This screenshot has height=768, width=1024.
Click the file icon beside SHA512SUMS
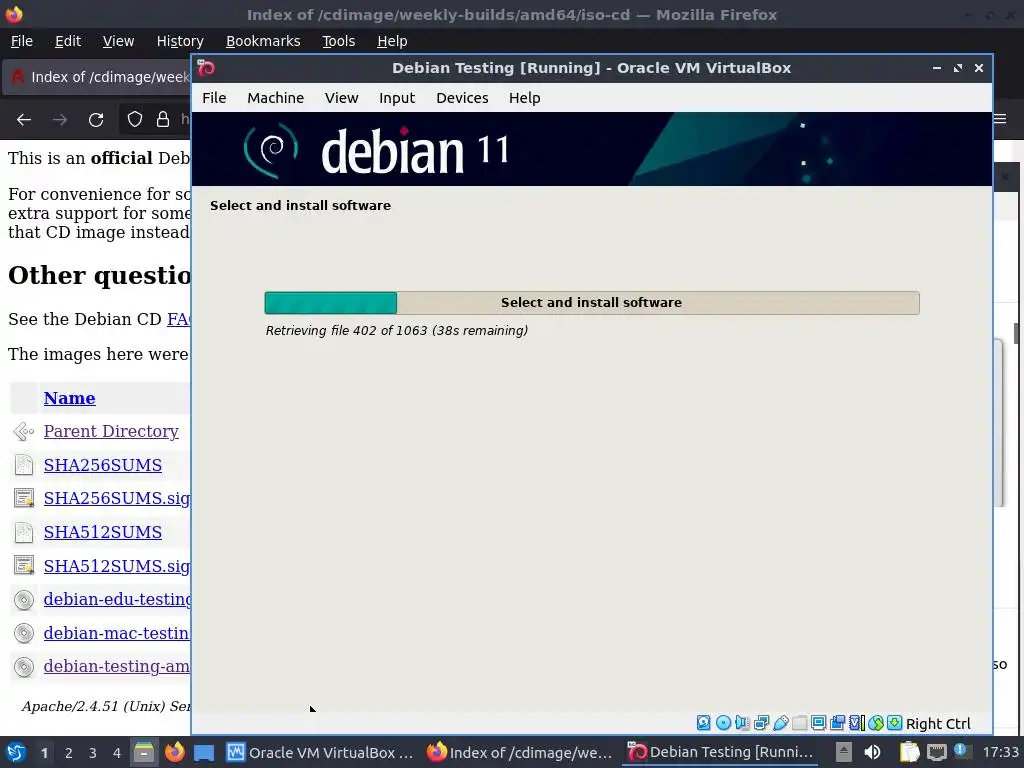[x=24, y=532]
